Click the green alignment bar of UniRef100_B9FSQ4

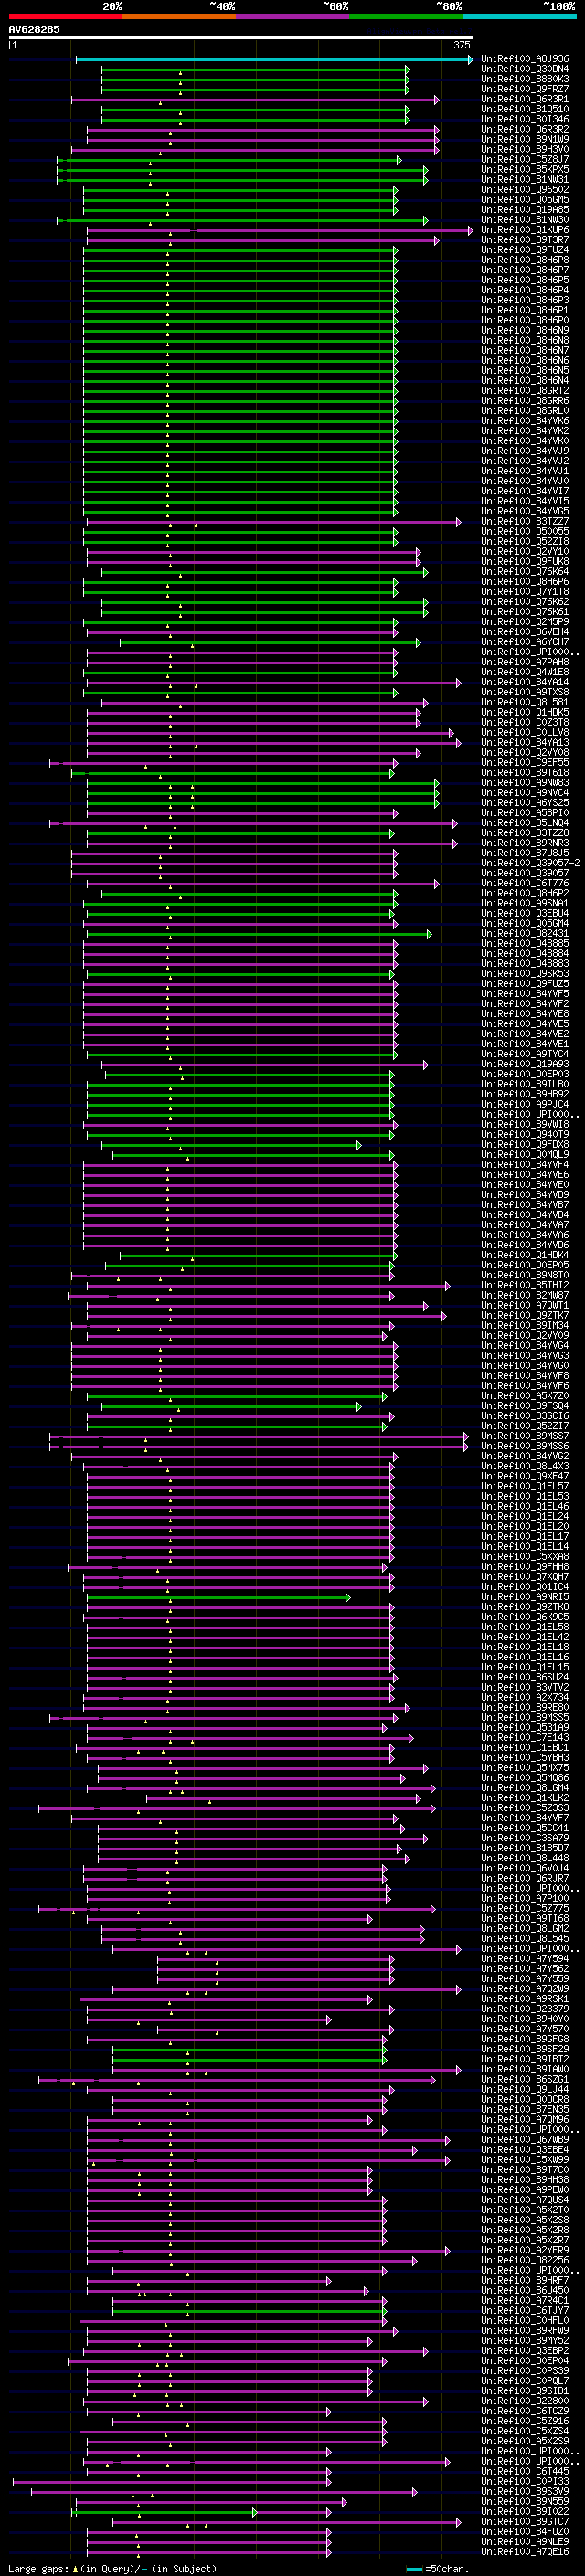(x=232, y=1407)
